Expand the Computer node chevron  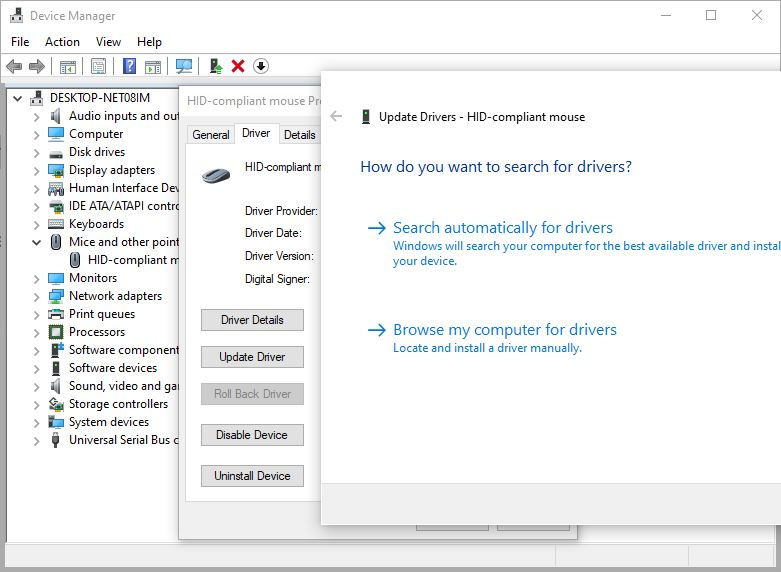click(36, 135)
